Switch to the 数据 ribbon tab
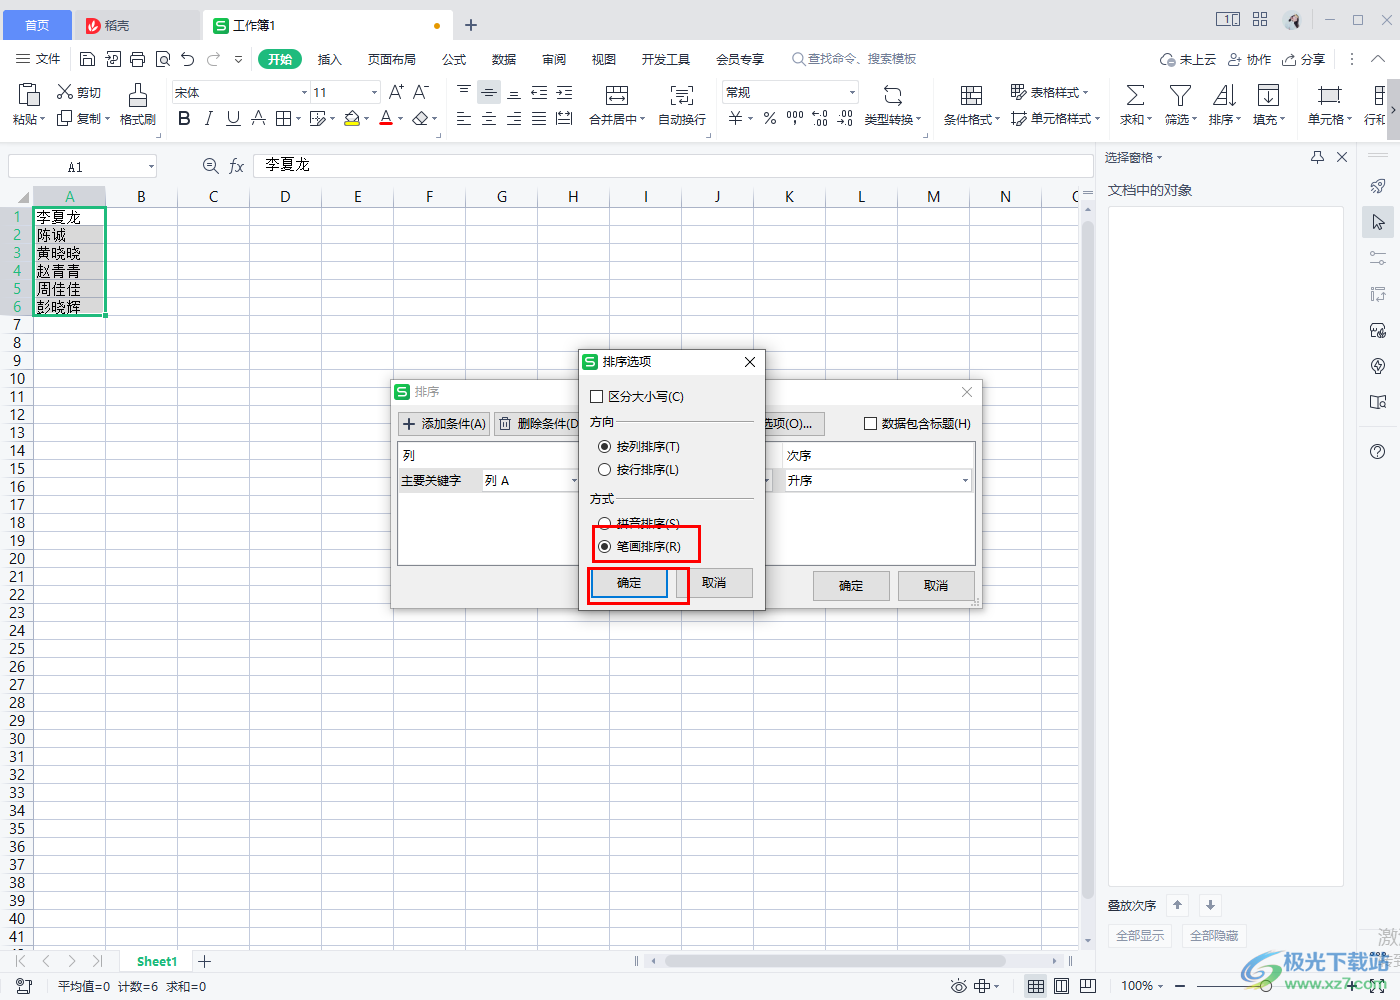 pos(504,59)
